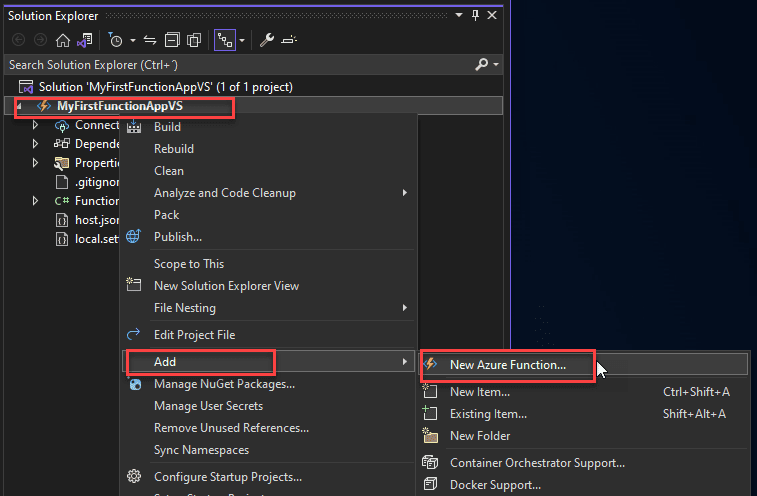Open the Solution Explorer window options dropdown
The image size is (757, 496).
[459, 15]
